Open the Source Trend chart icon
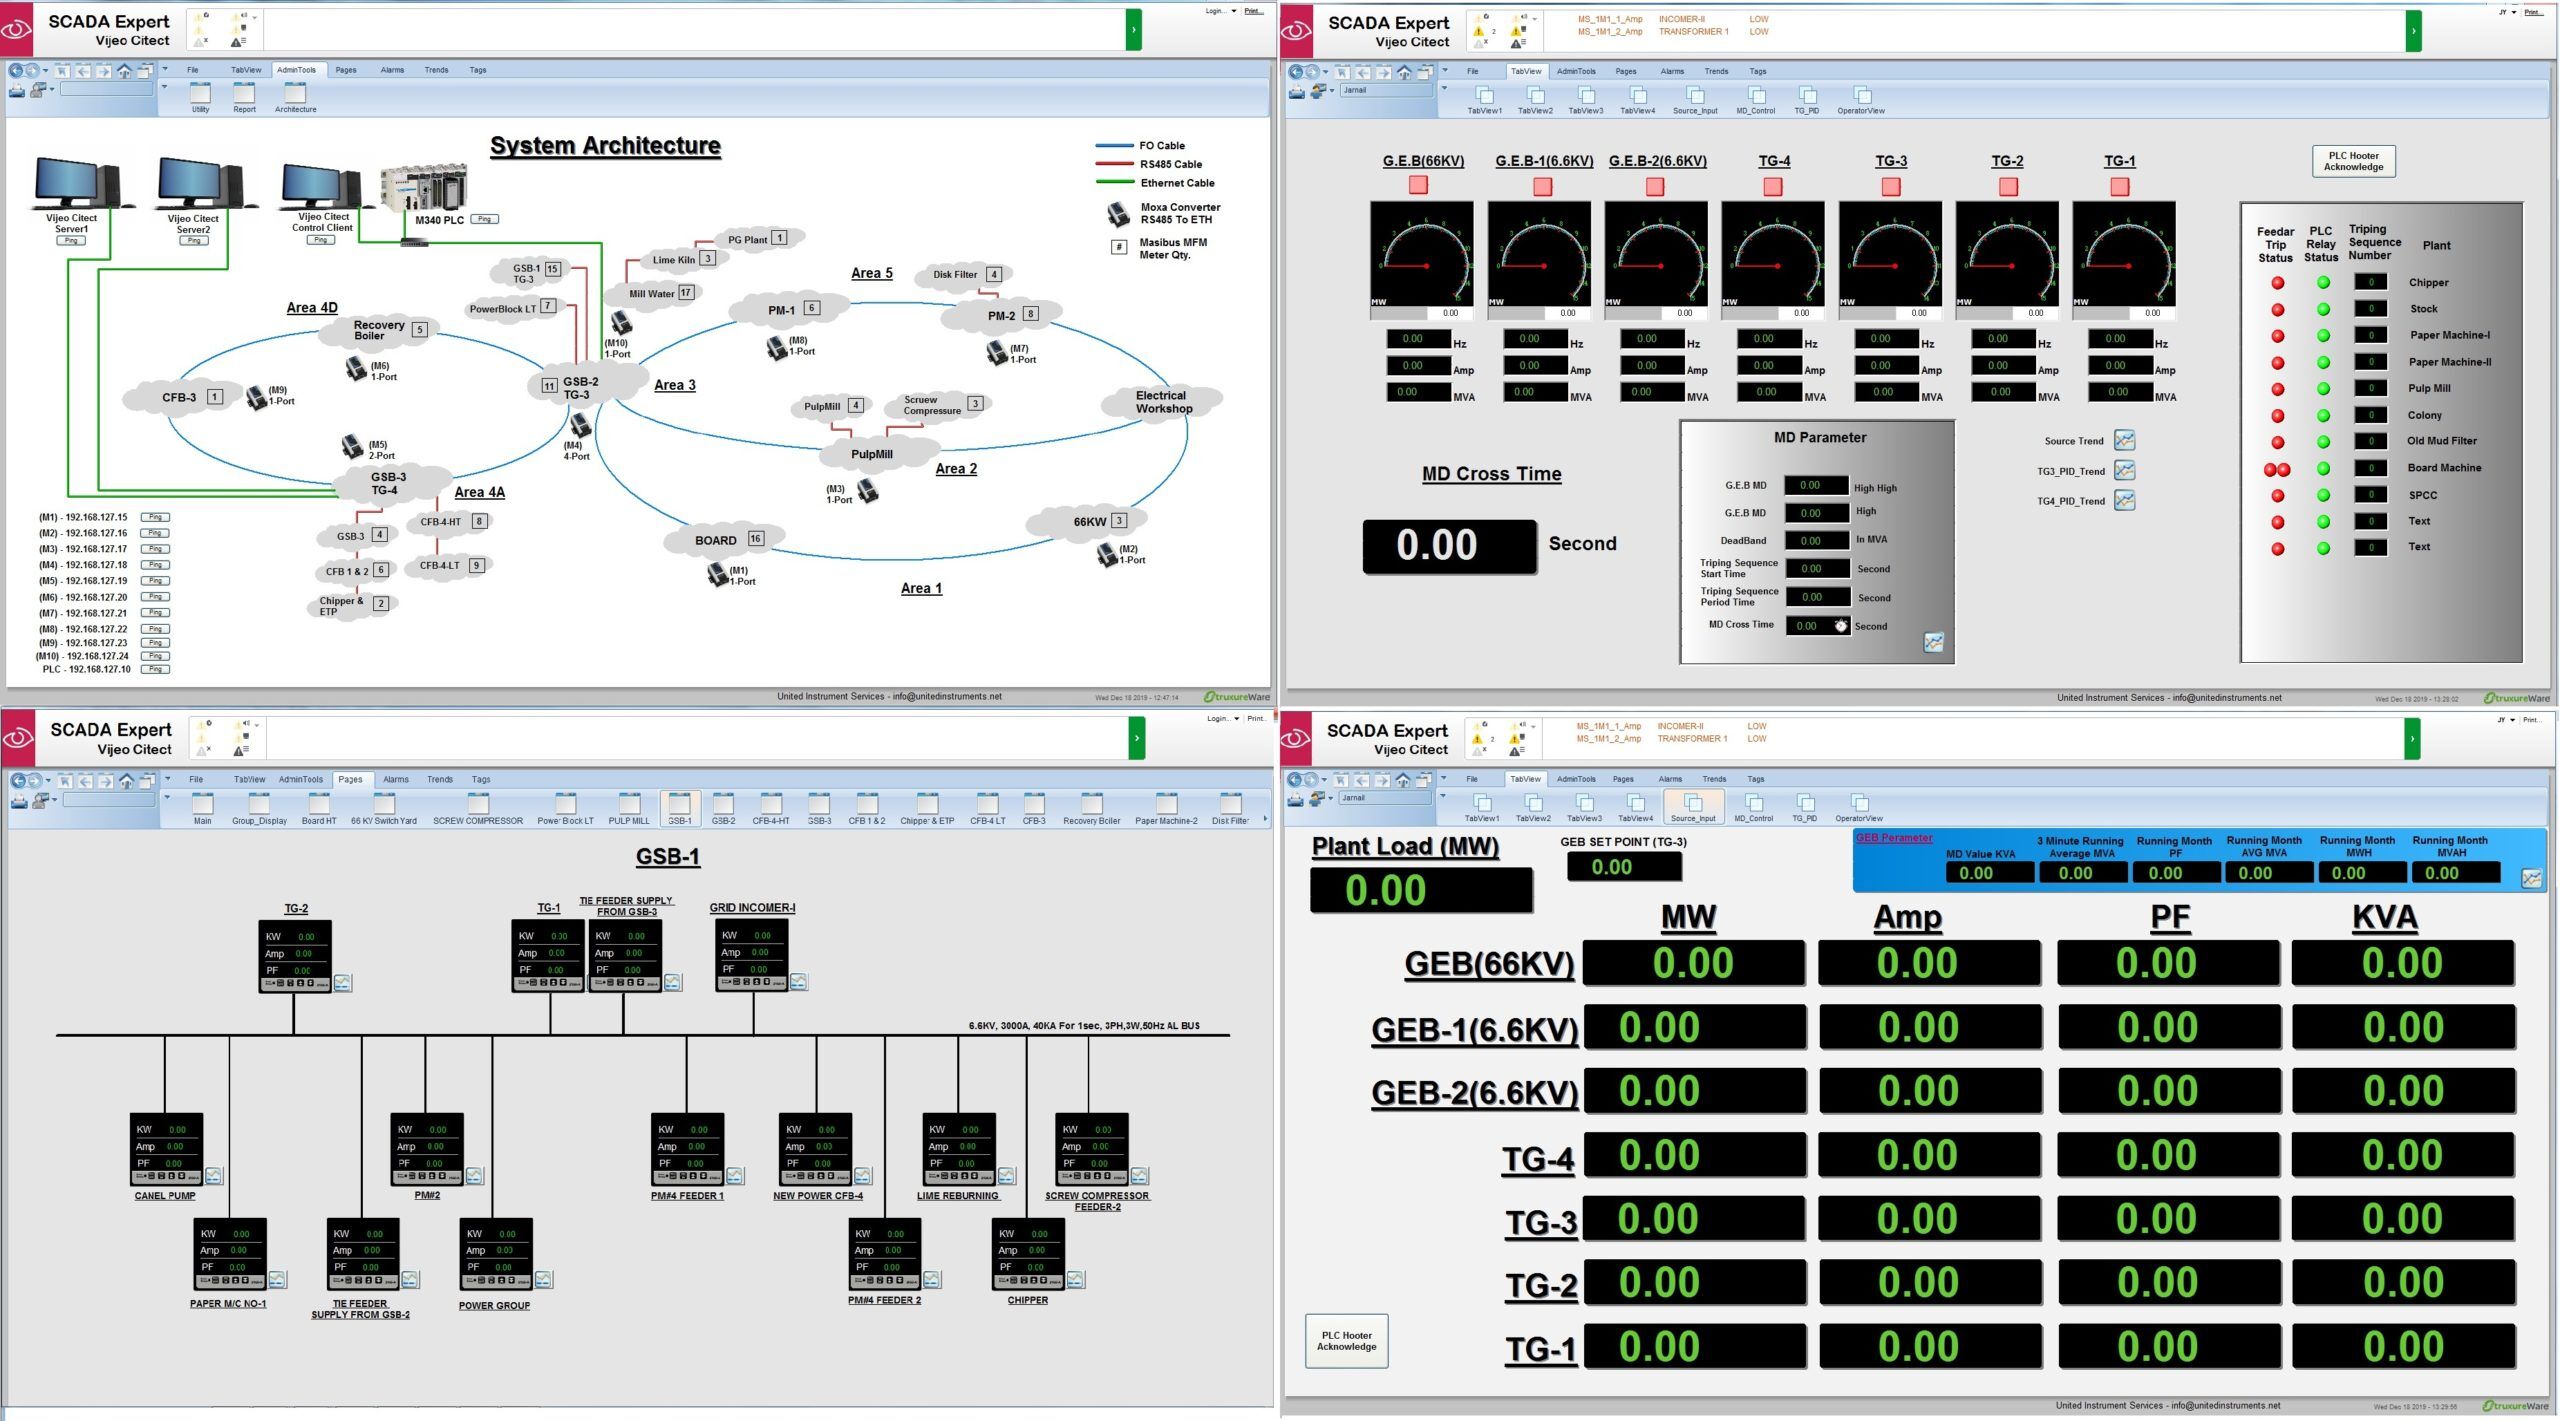The height and width of the screenshot is (1421, 2560). [x=2125, y=441]
